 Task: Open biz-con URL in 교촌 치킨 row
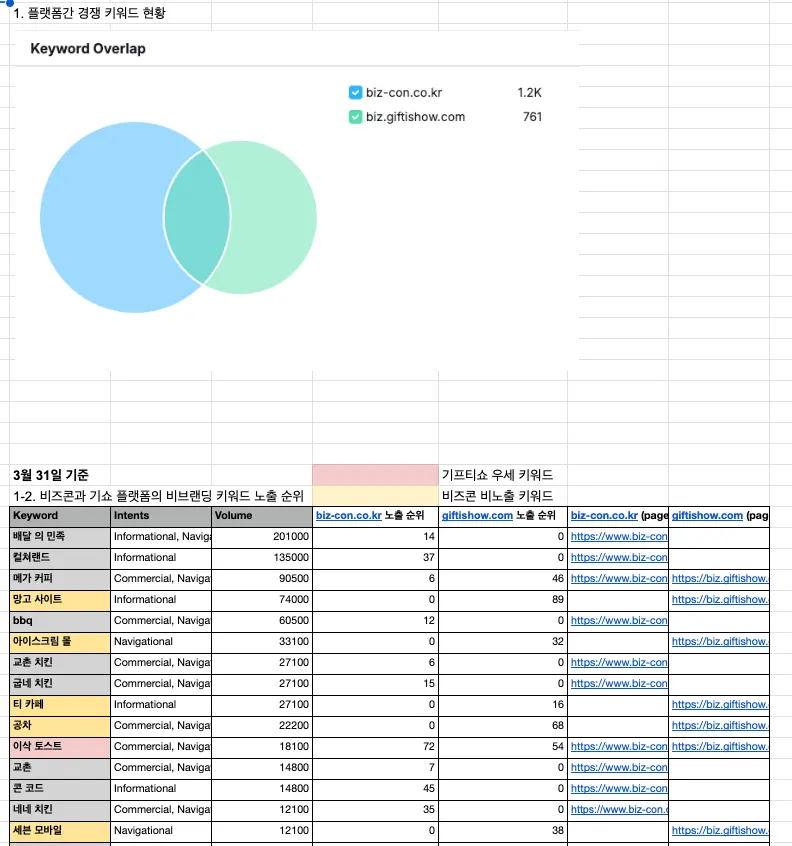619,663
